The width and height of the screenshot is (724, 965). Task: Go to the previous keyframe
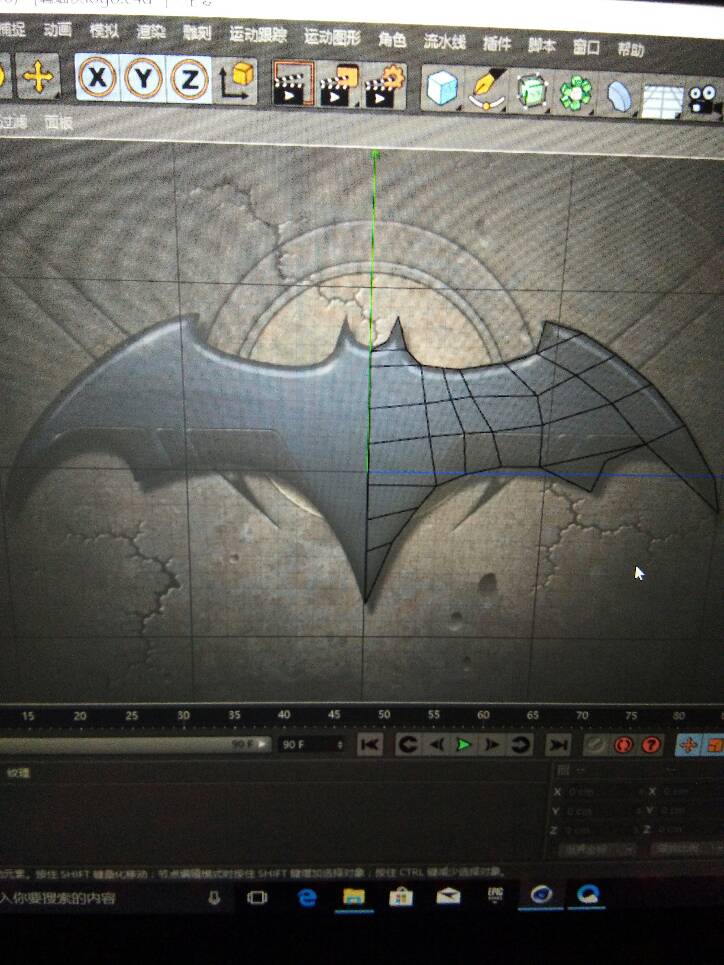(407, 745)
